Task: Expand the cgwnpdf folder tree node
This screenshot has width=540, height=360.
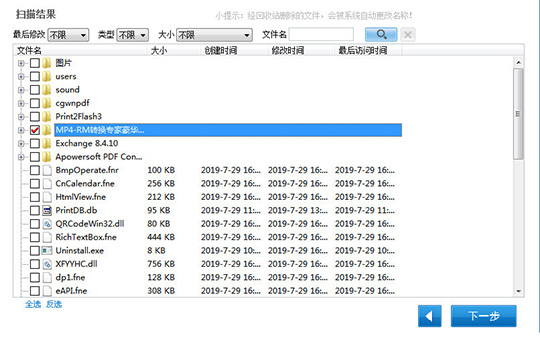Action: 21,103
